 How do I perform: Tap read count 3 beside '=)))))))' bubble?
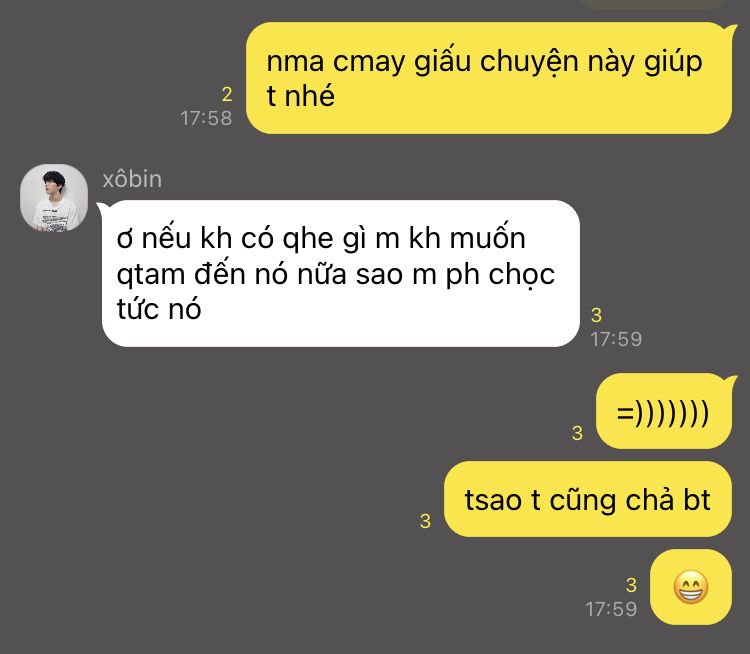click(577, 433)
